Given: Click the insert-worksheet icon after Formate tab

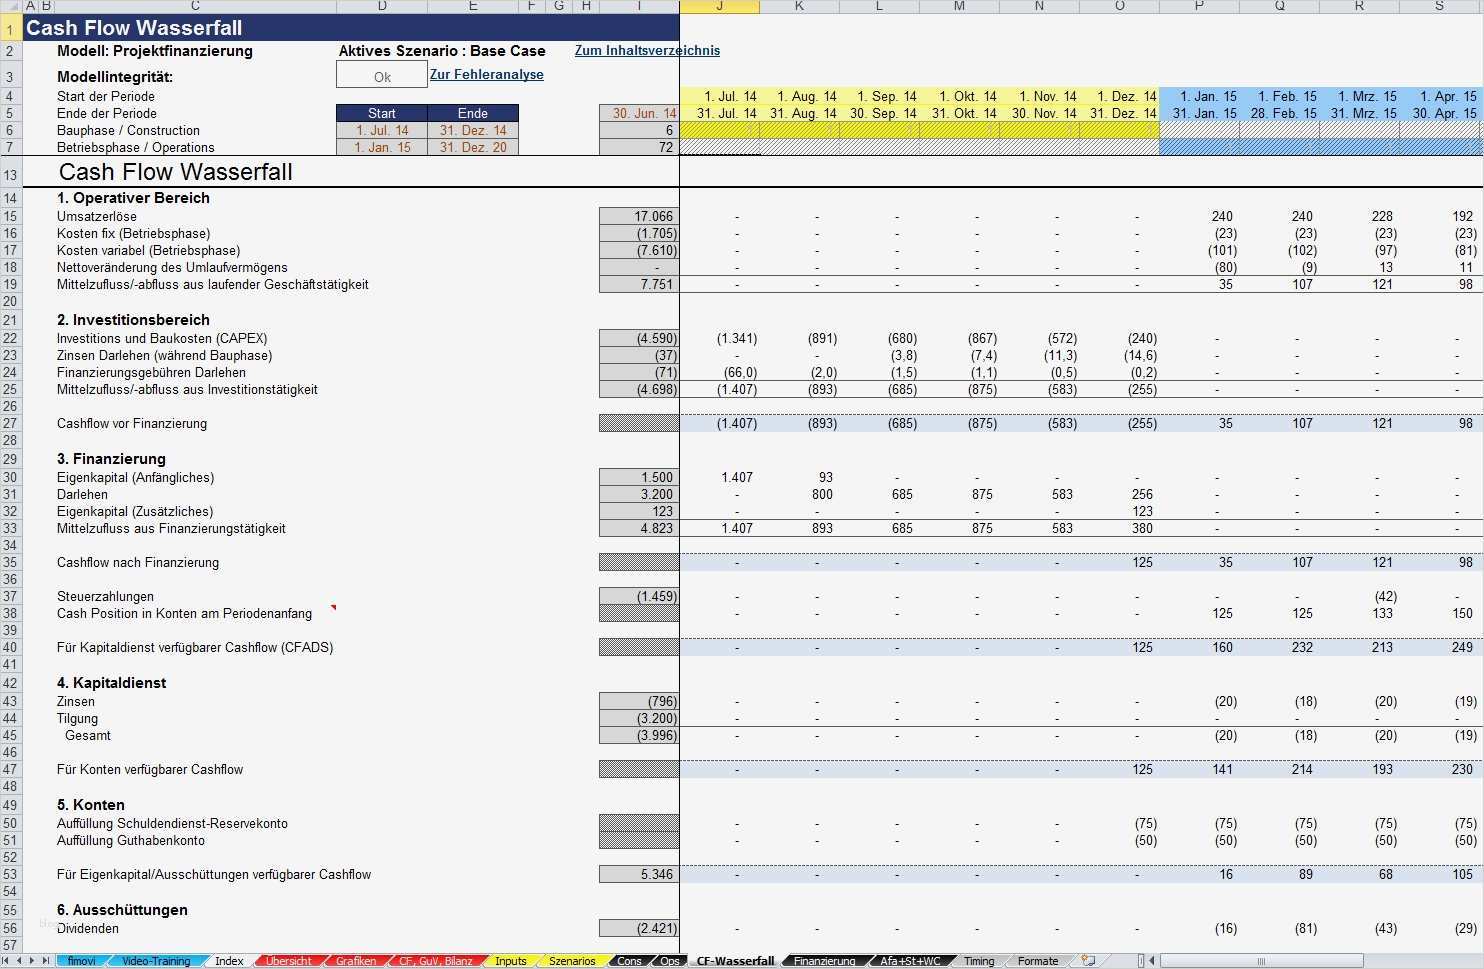Looking at the screenshot, I should pos(1089,960).
